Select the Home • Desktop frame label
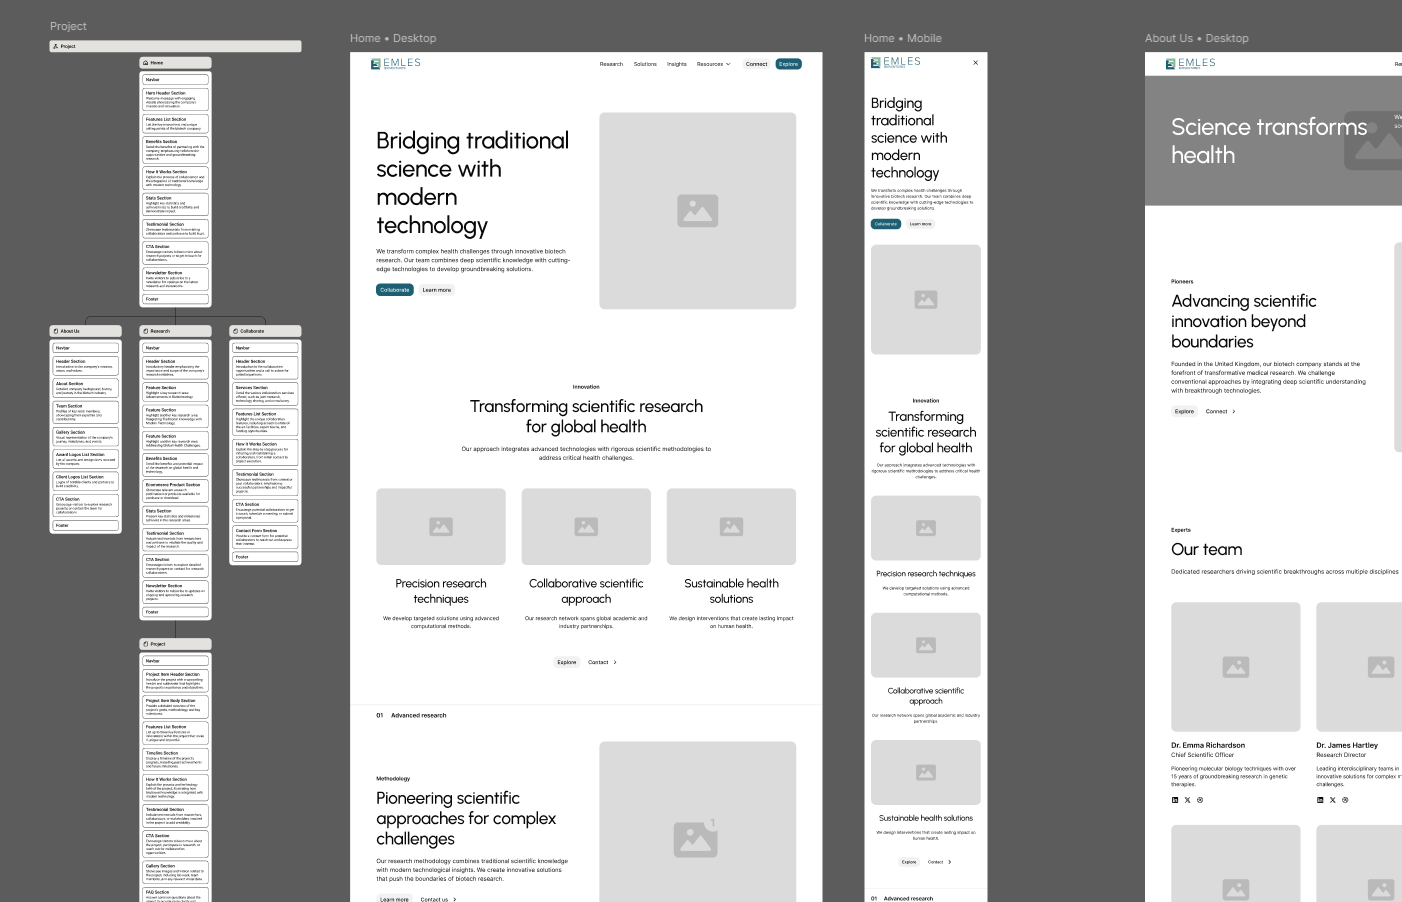Image resolution: width=1402 pixels, height=902 pixels. 393,38
